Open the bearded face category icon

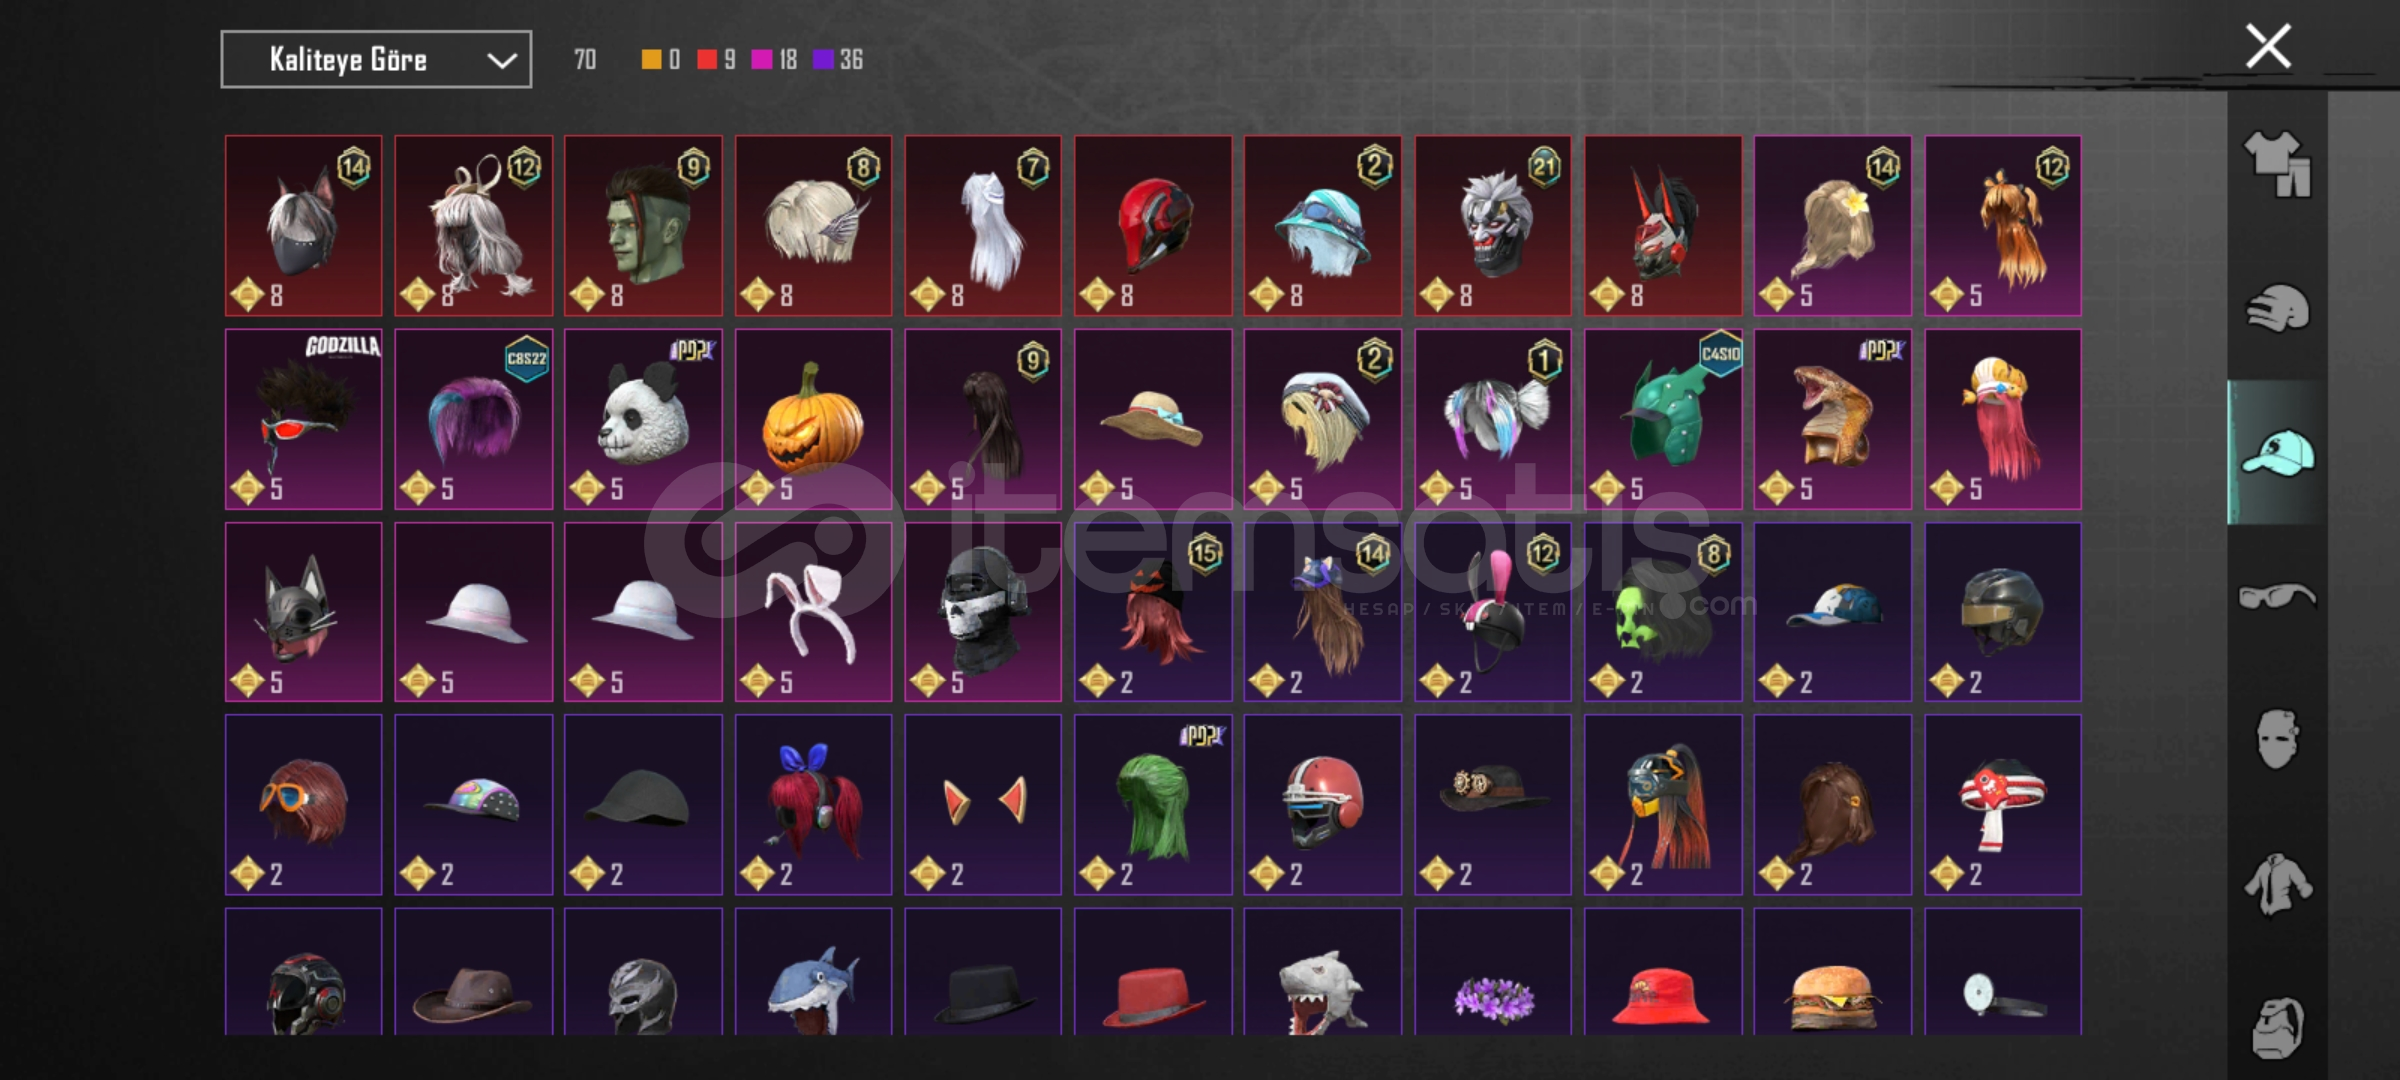tap(2277, 1027)
